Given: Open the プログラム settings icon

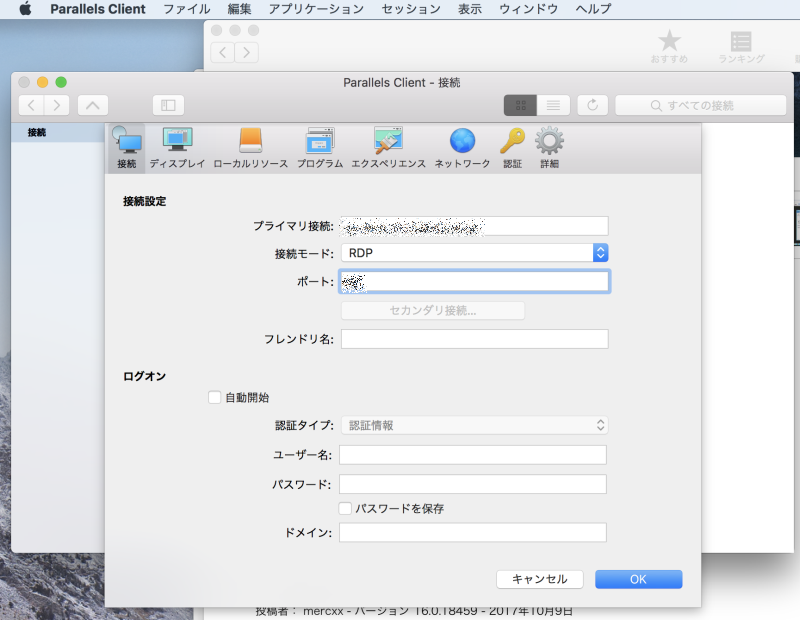Looking at the screenshot, I should coord(320,142).
